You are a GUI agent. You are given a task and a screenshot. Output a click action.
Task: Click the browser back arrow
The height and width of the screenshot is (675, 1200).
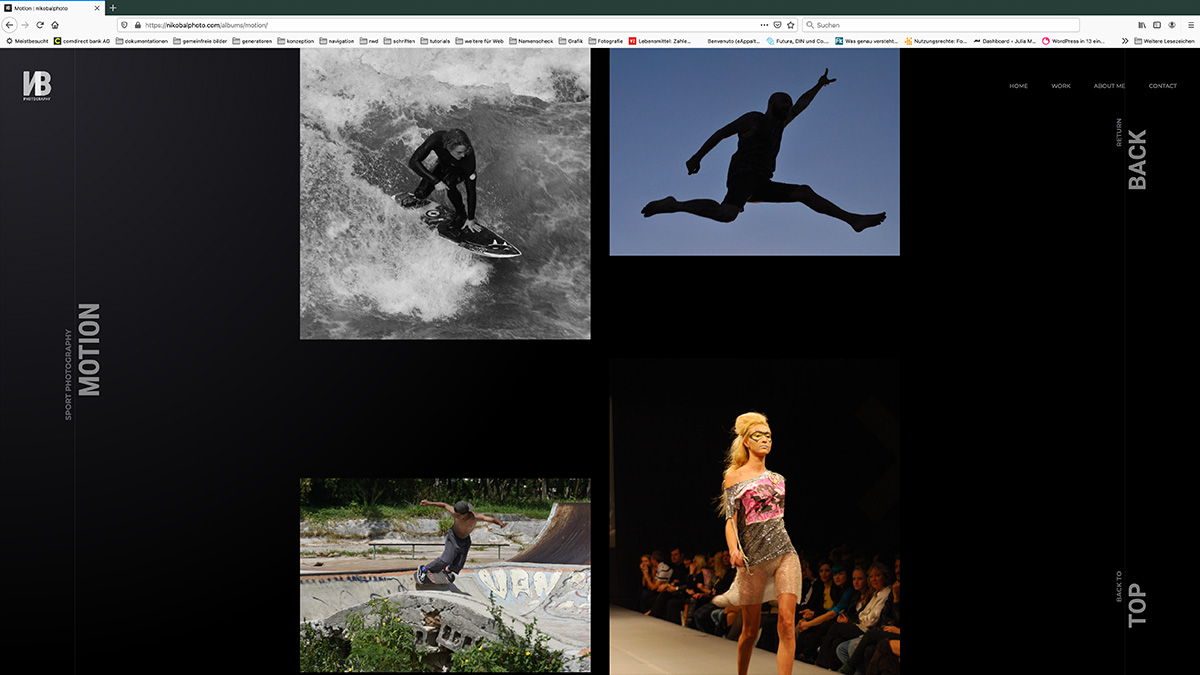[10, 24]
